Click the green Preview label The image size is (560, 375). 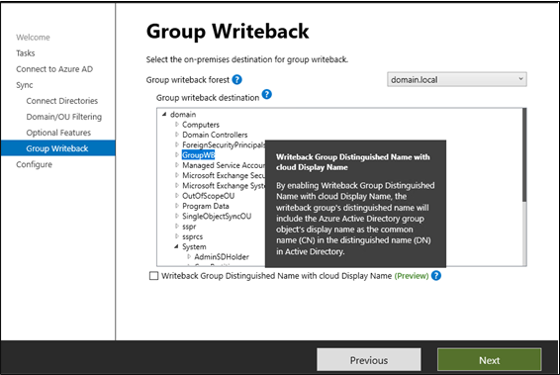point(411,276)
